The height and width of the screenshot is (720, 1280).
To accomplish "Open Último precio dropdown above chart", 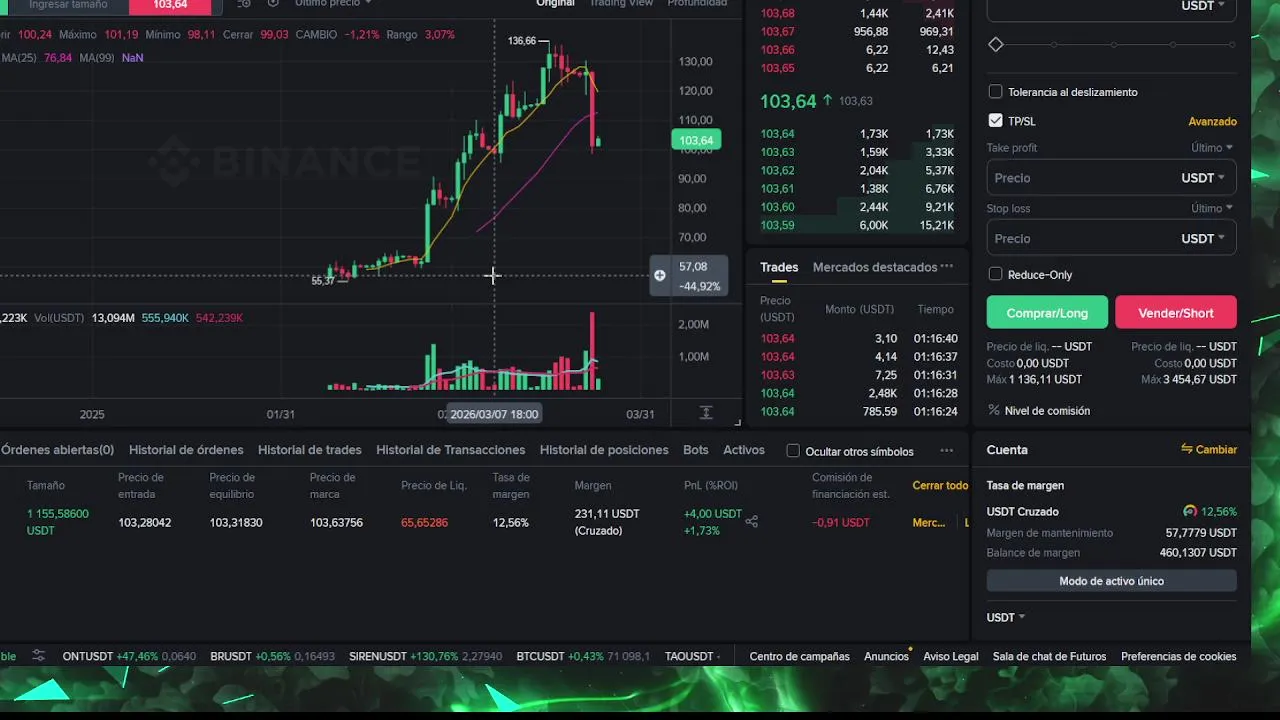I will pyautogui.click(x=333, y=3).
